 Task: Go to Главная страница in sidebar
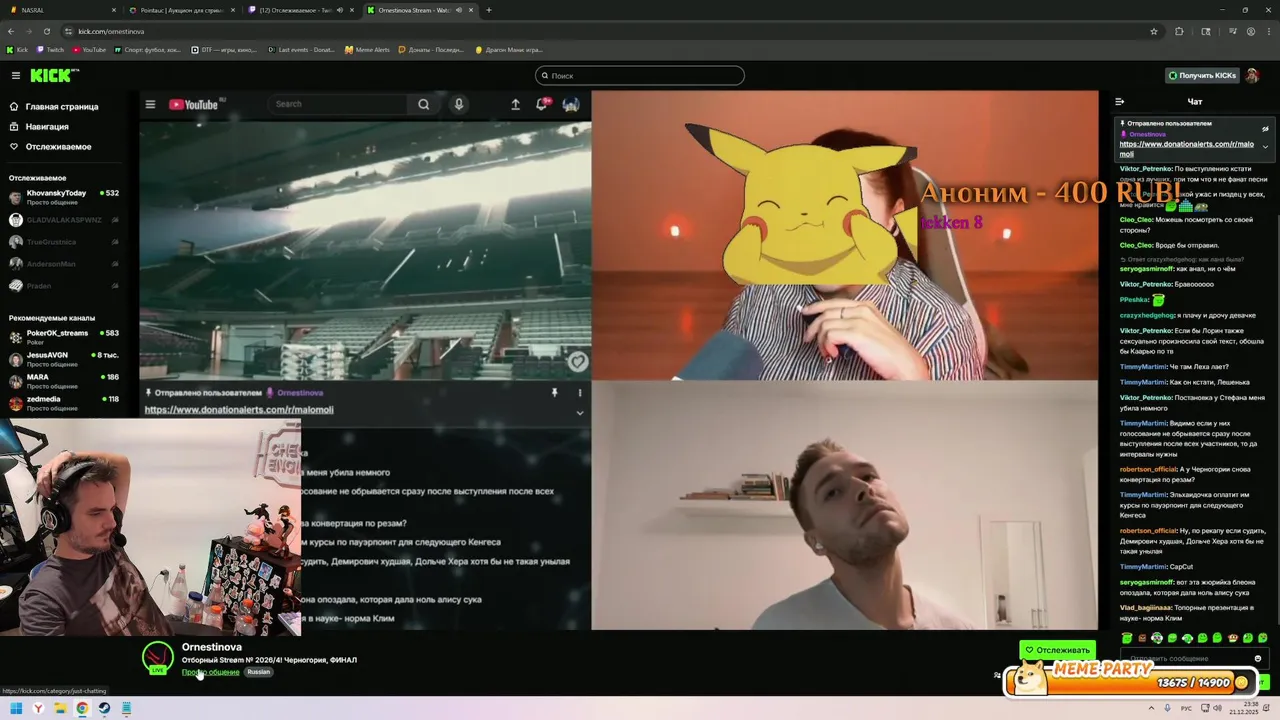click(54, 106)
